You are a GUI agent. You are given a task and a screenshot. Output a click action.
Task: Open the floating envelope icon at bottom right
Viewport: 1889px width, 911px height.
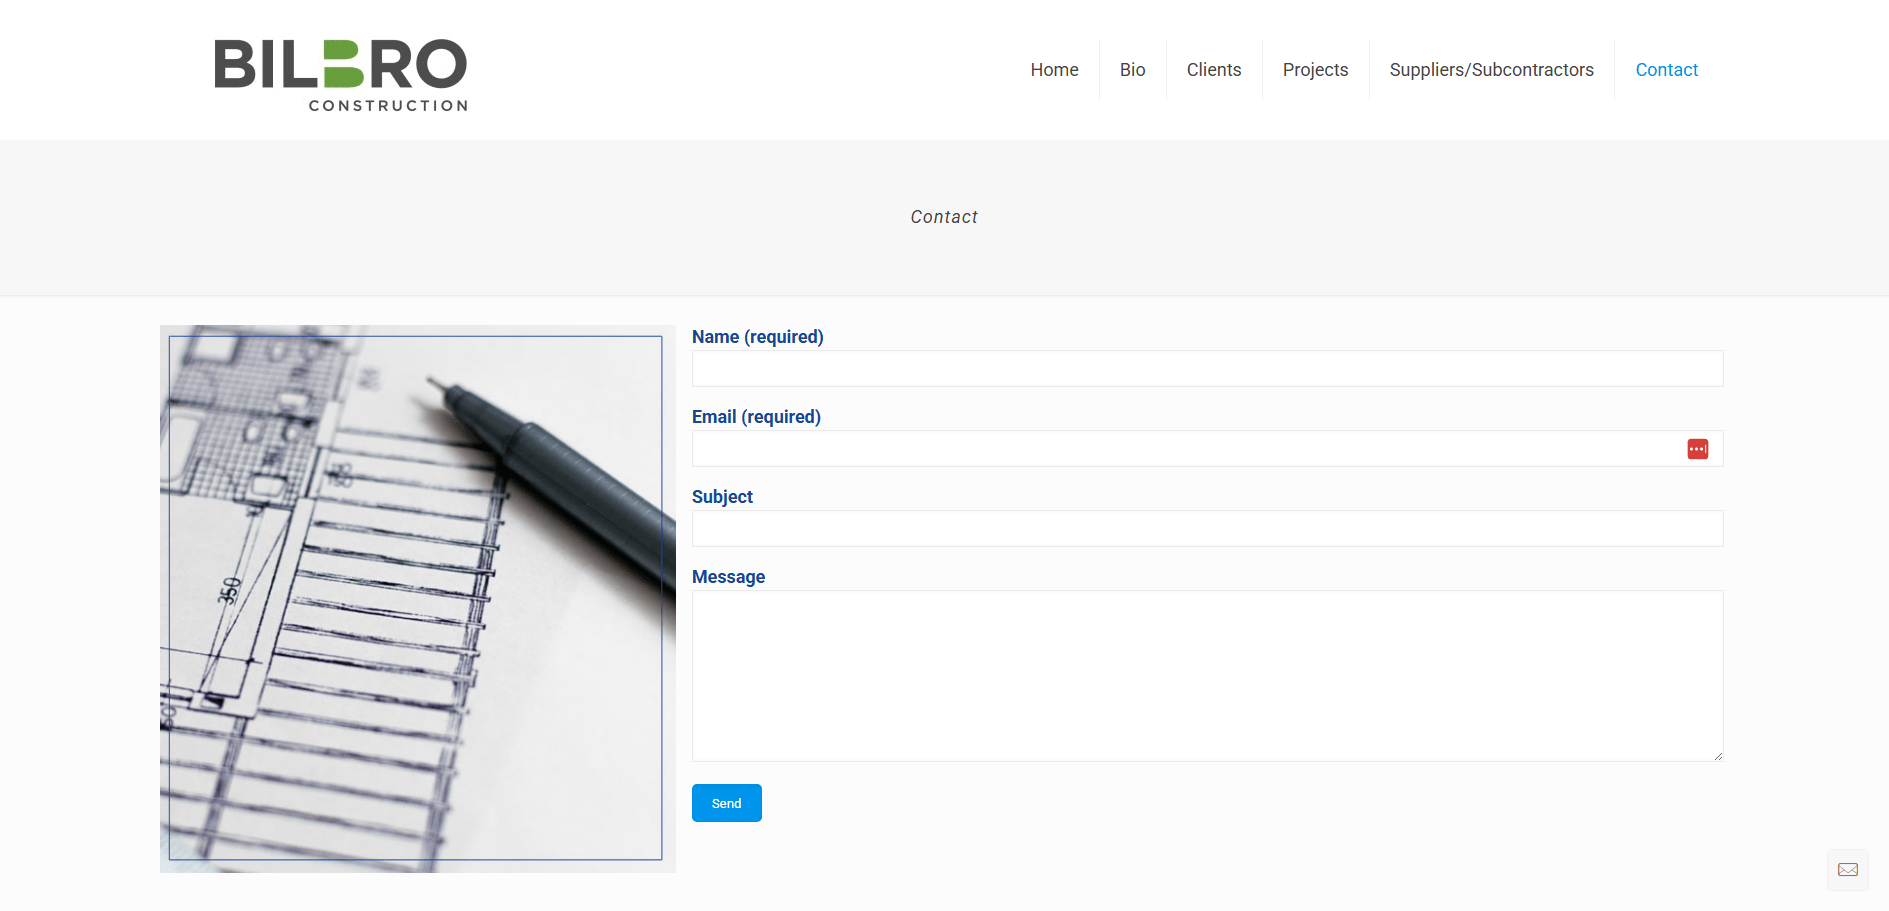coord(1847,869)
